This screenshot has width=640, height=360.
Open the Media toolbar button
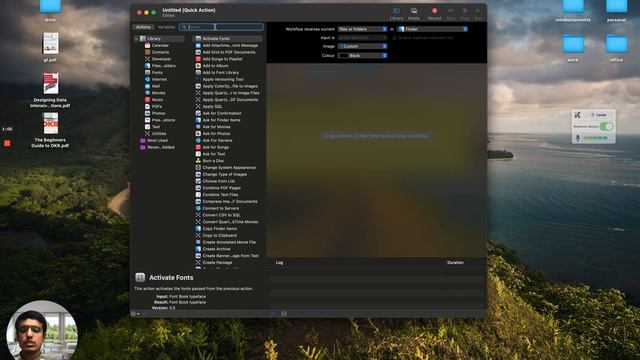pyautogui.click(x=413, y=13)
